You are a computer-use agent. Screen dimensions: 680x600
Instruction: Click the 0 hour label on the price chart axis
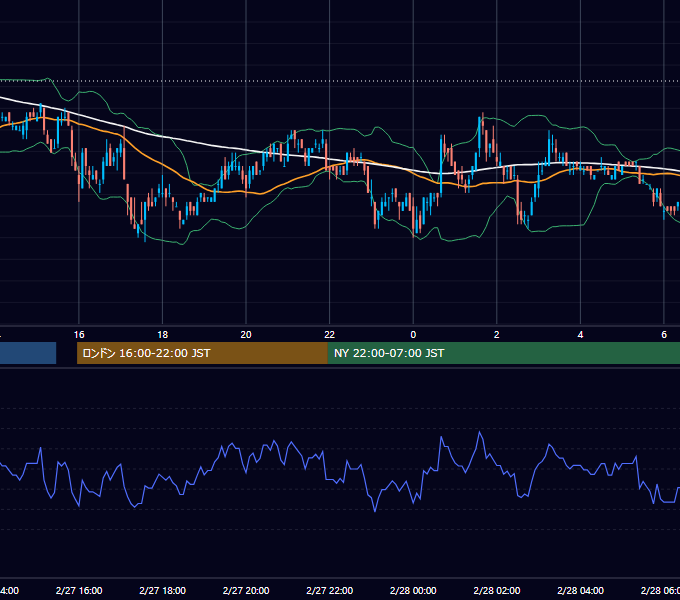click(413, 334)
